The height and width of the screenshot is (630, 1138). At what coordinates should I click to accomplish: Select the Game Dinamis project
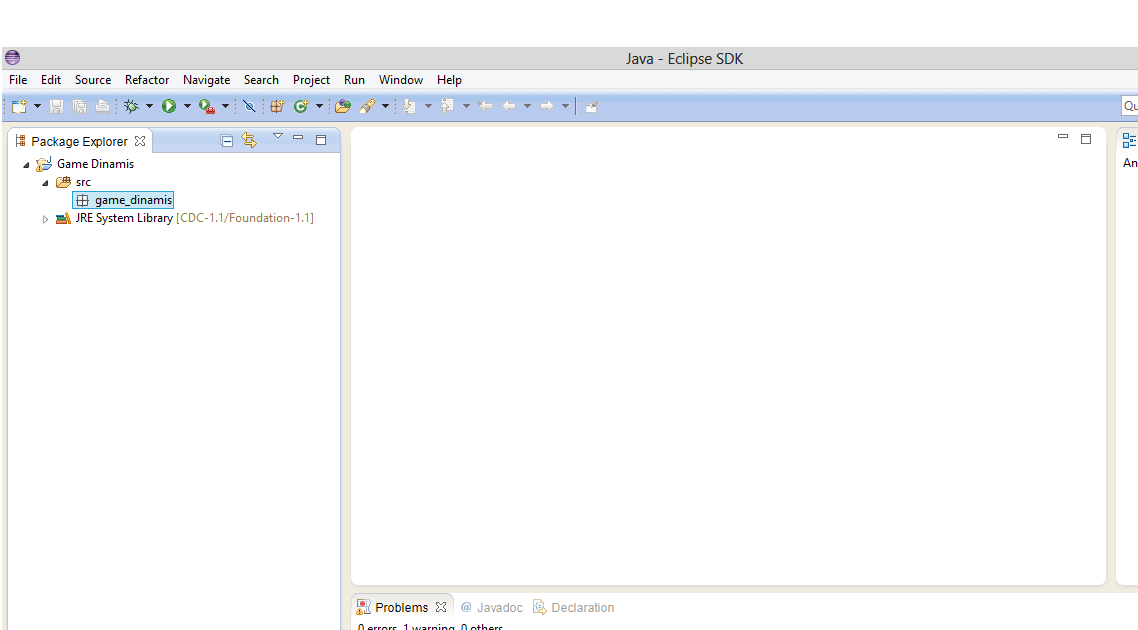click(95, 164)
